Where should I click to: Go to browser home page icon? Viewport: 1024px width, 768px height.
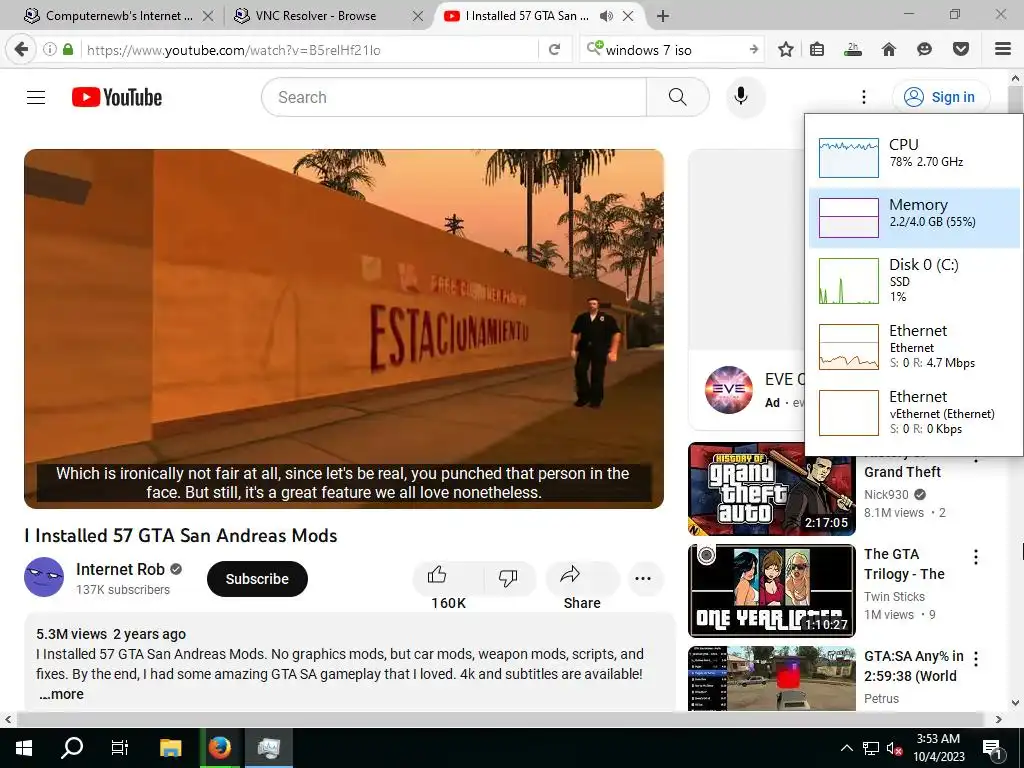889,50
